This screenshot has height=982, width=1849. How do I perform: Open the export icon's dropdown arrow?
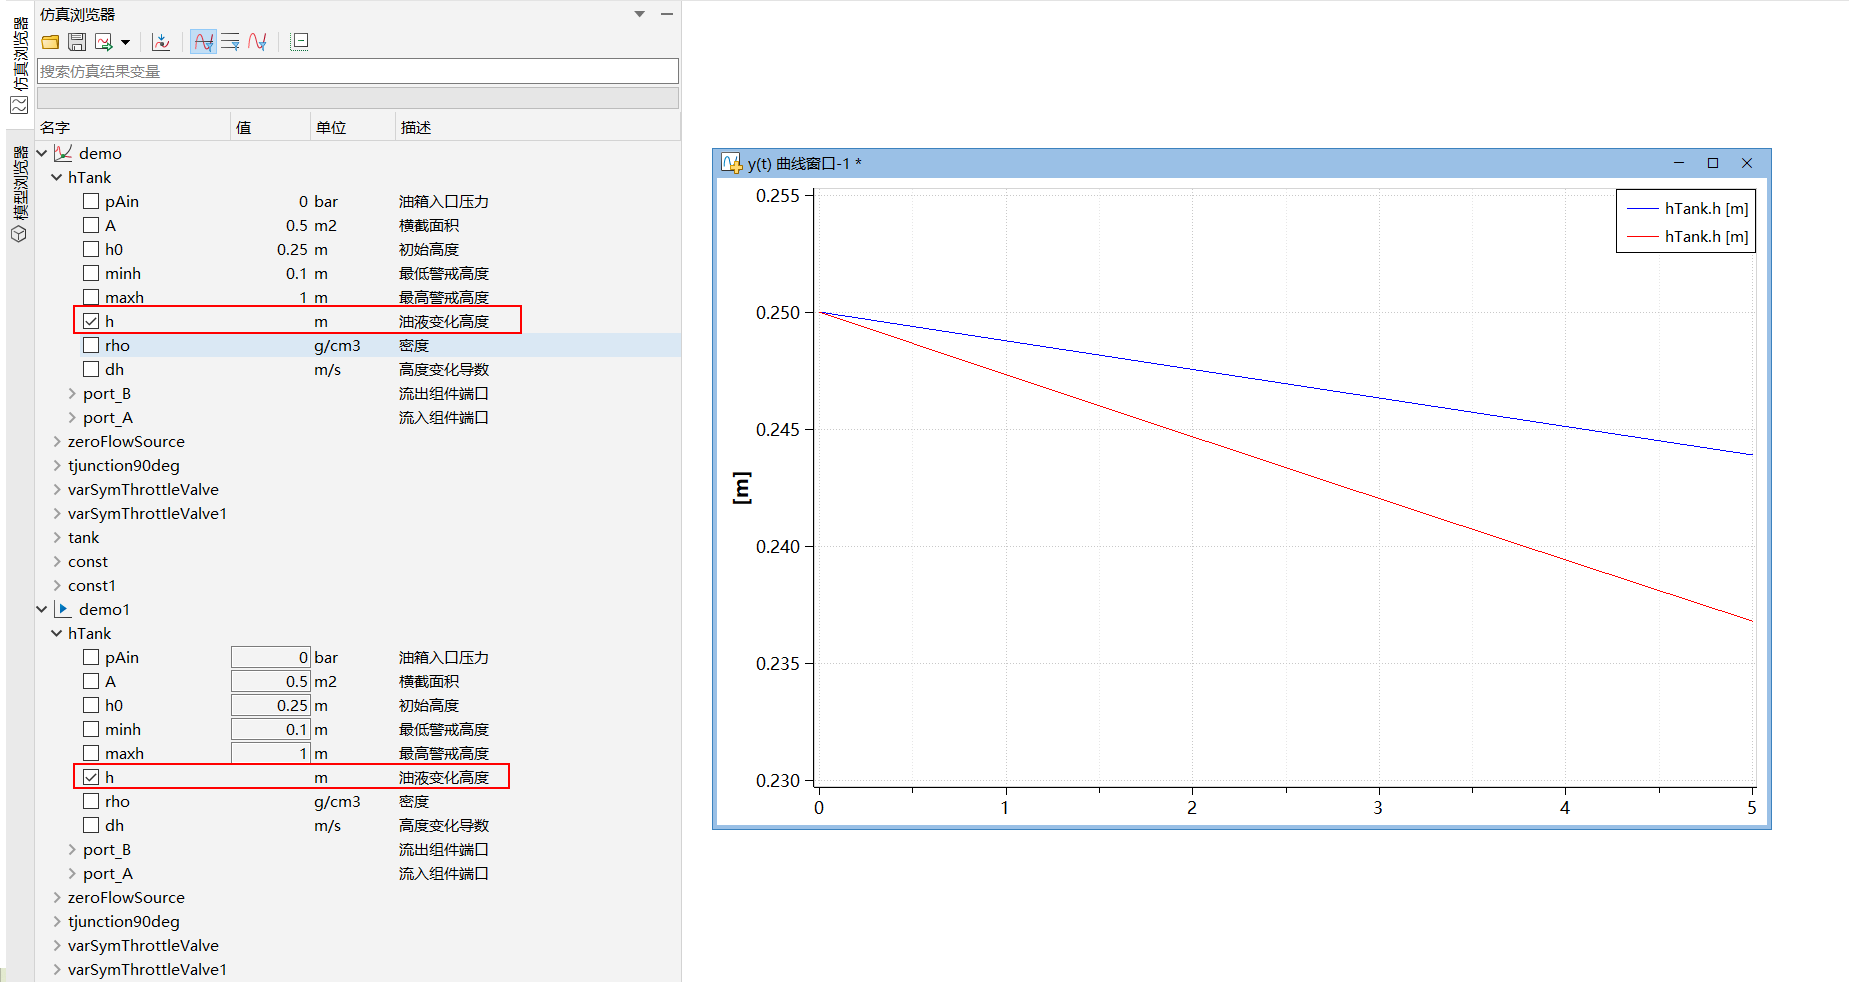coord(125,42)
